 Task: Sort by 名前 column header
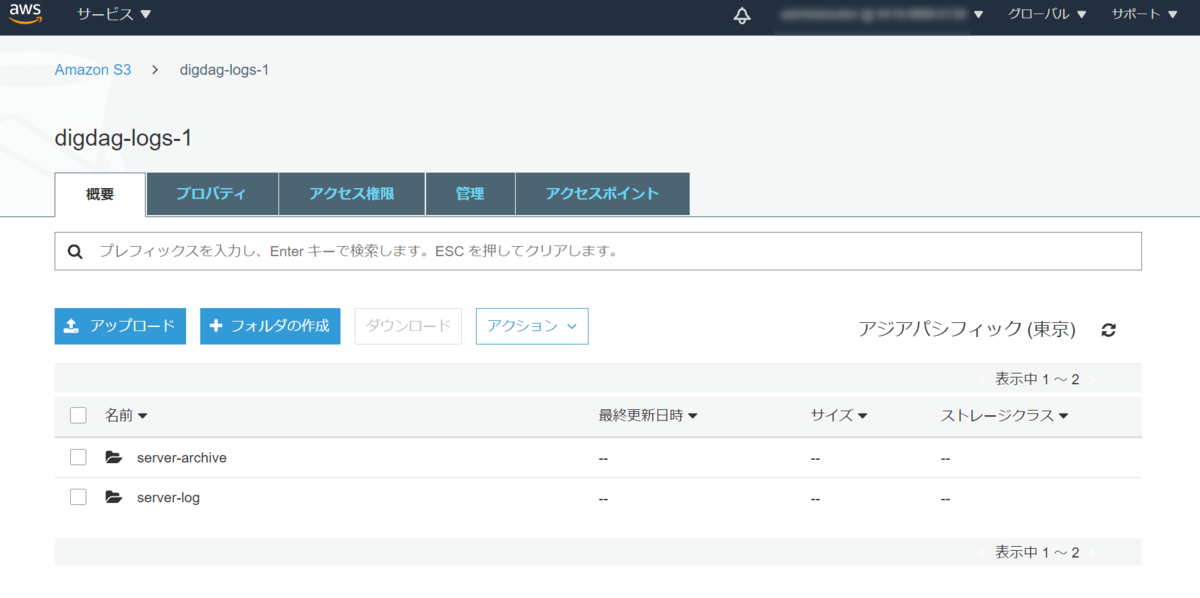pos(126,416)
